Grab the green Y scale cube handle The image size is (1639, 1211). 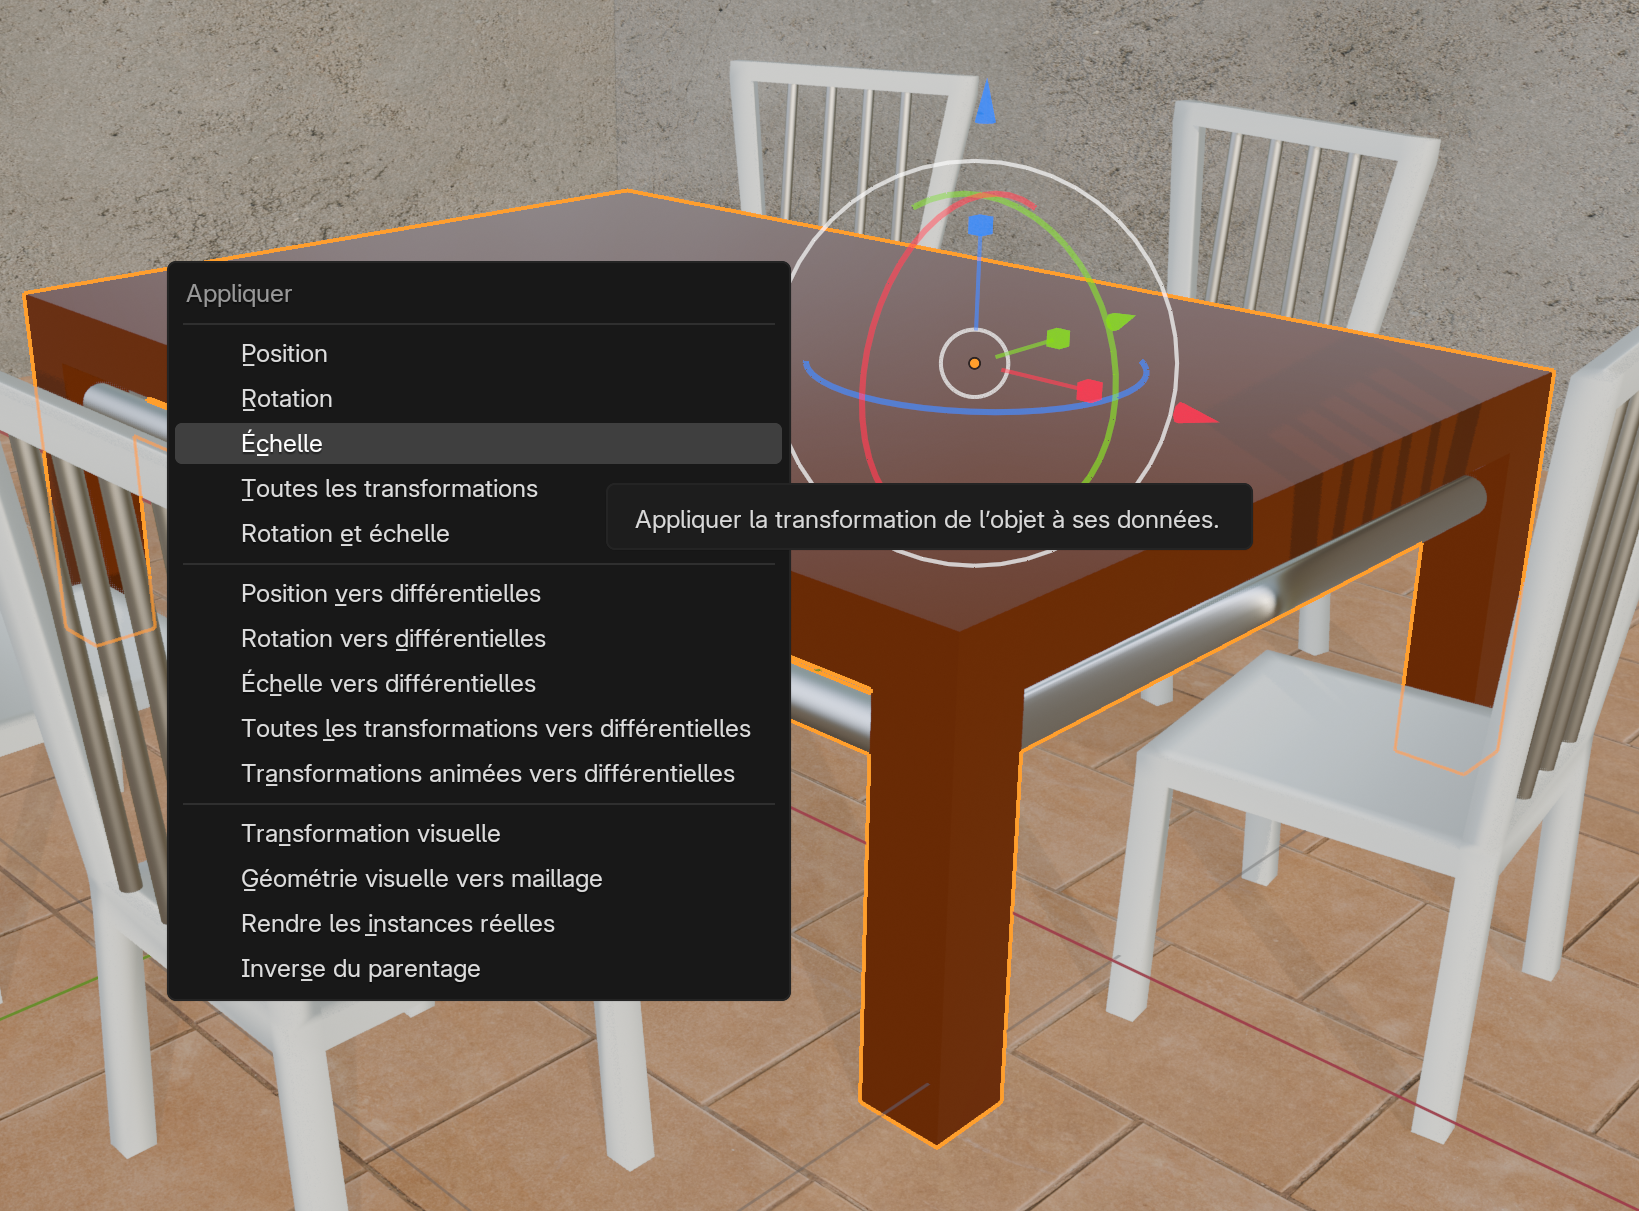(1058, 339)
